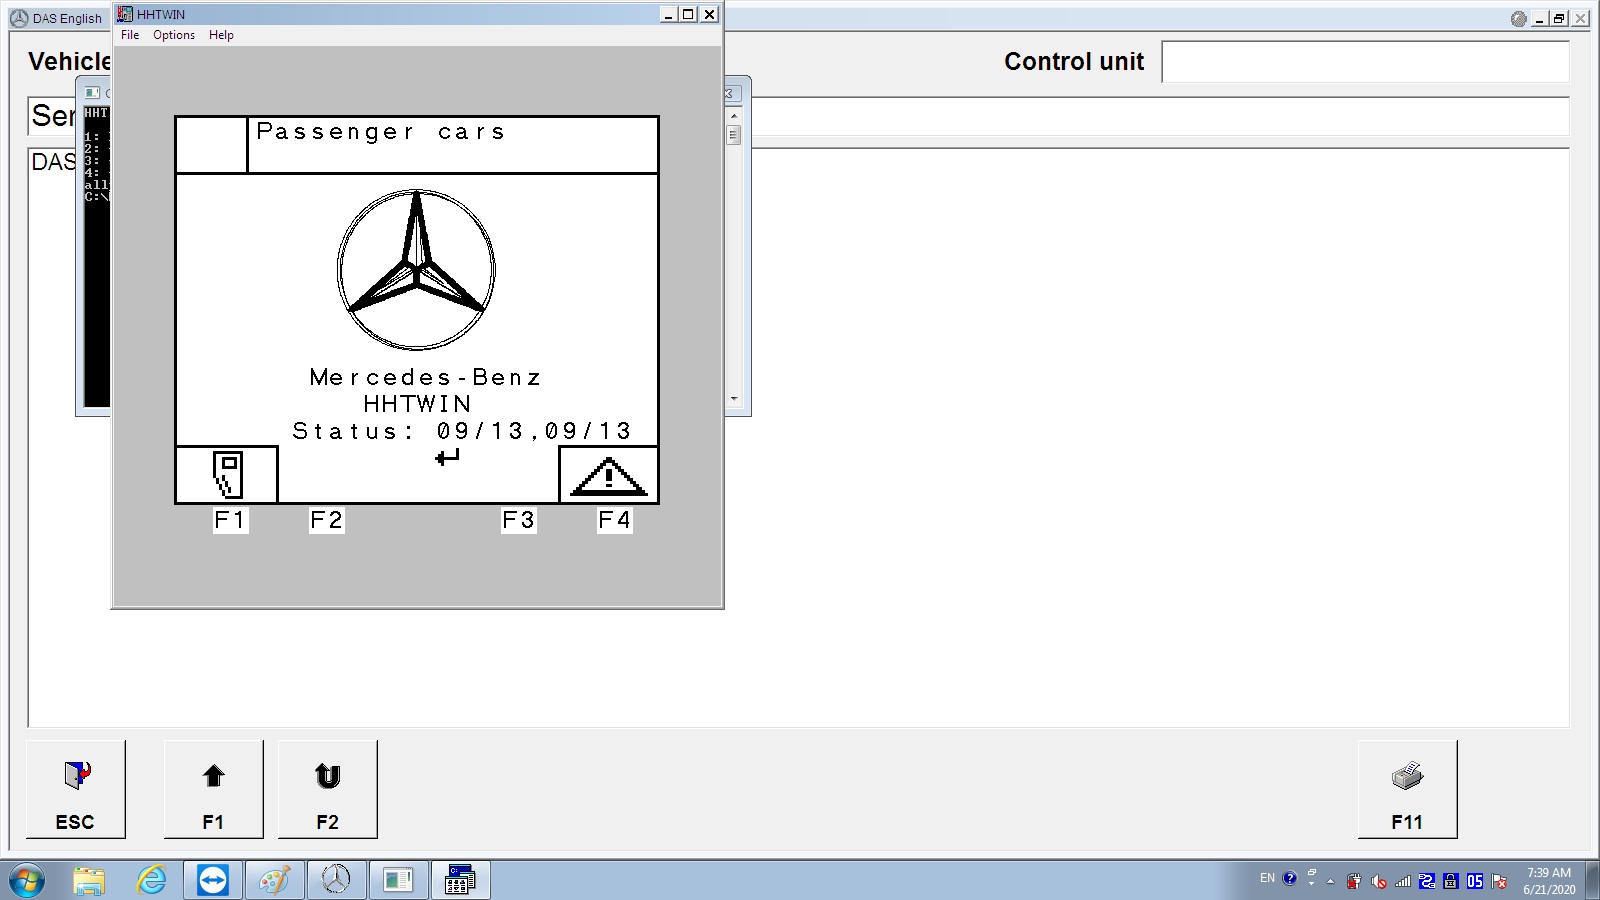Click the blue 05 tray icon
Viewport: 1600px width, 900px height.
(1475, 881)
